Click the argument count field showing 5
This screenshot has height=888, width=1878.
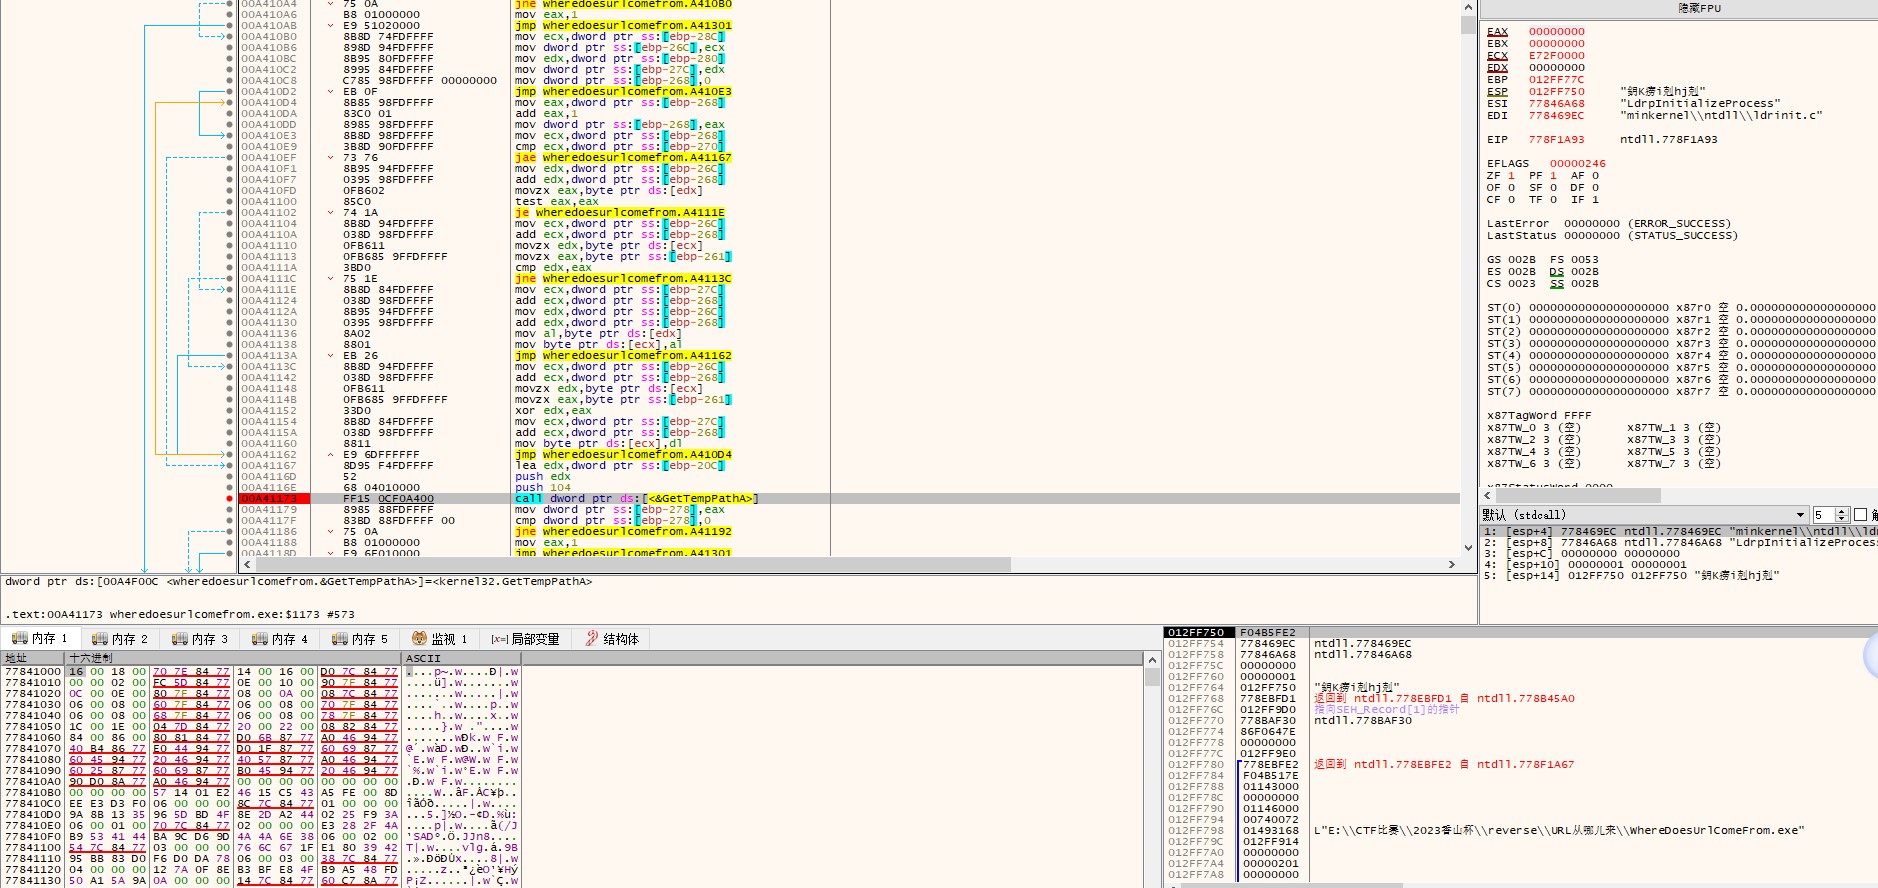tap(1824, 515)
